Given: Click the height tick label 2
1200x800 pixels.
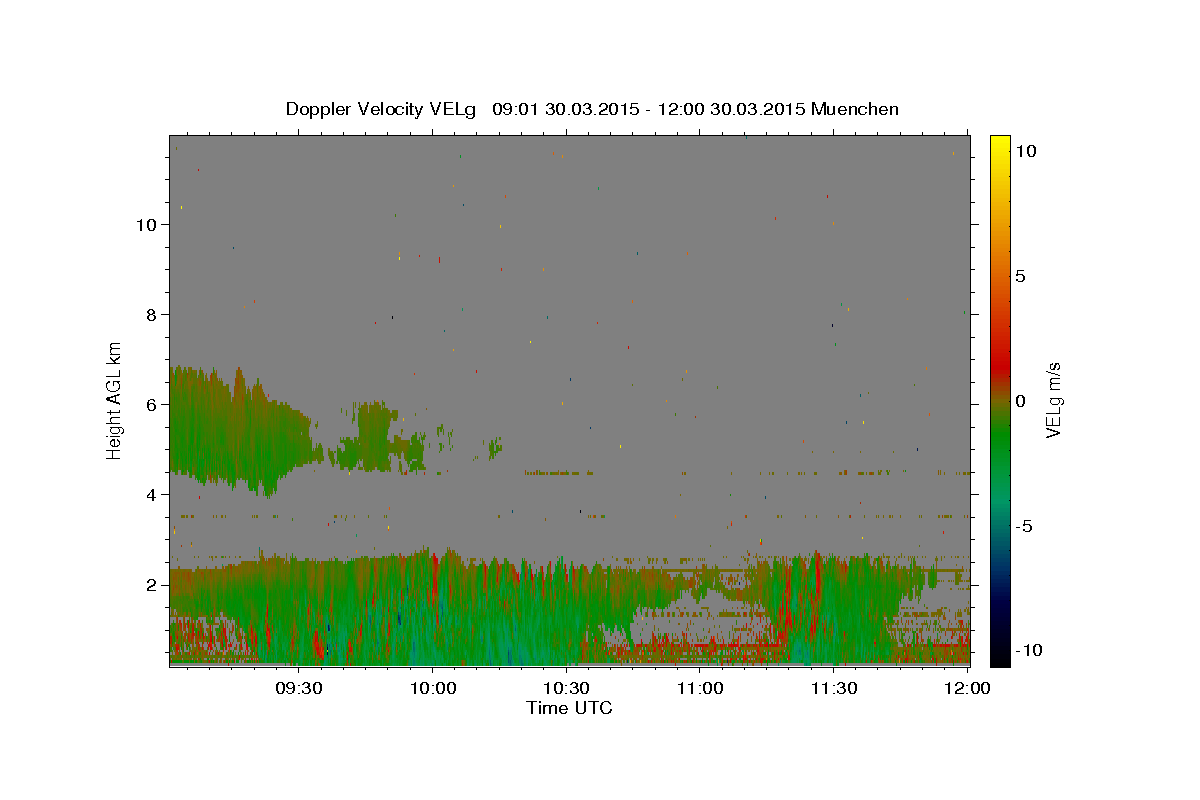Looking at the screenshot, I should point(149,585).
